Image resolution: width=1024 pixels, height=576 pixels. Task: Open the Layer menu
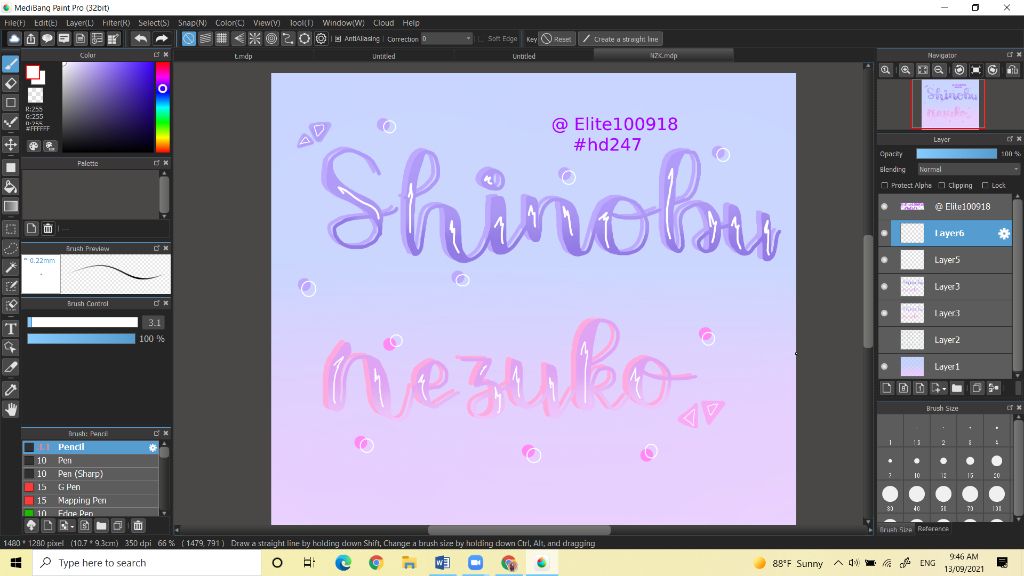click(80, 23)
